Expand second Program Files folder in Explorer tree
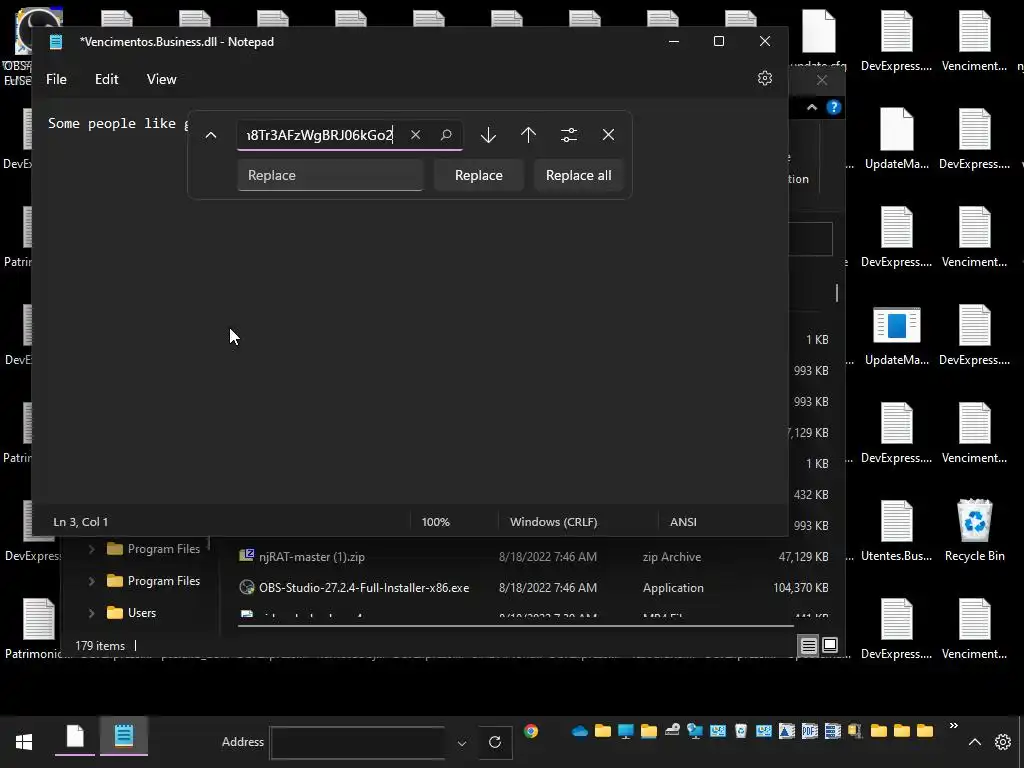Screen dimensions: 1024x768 91,581
